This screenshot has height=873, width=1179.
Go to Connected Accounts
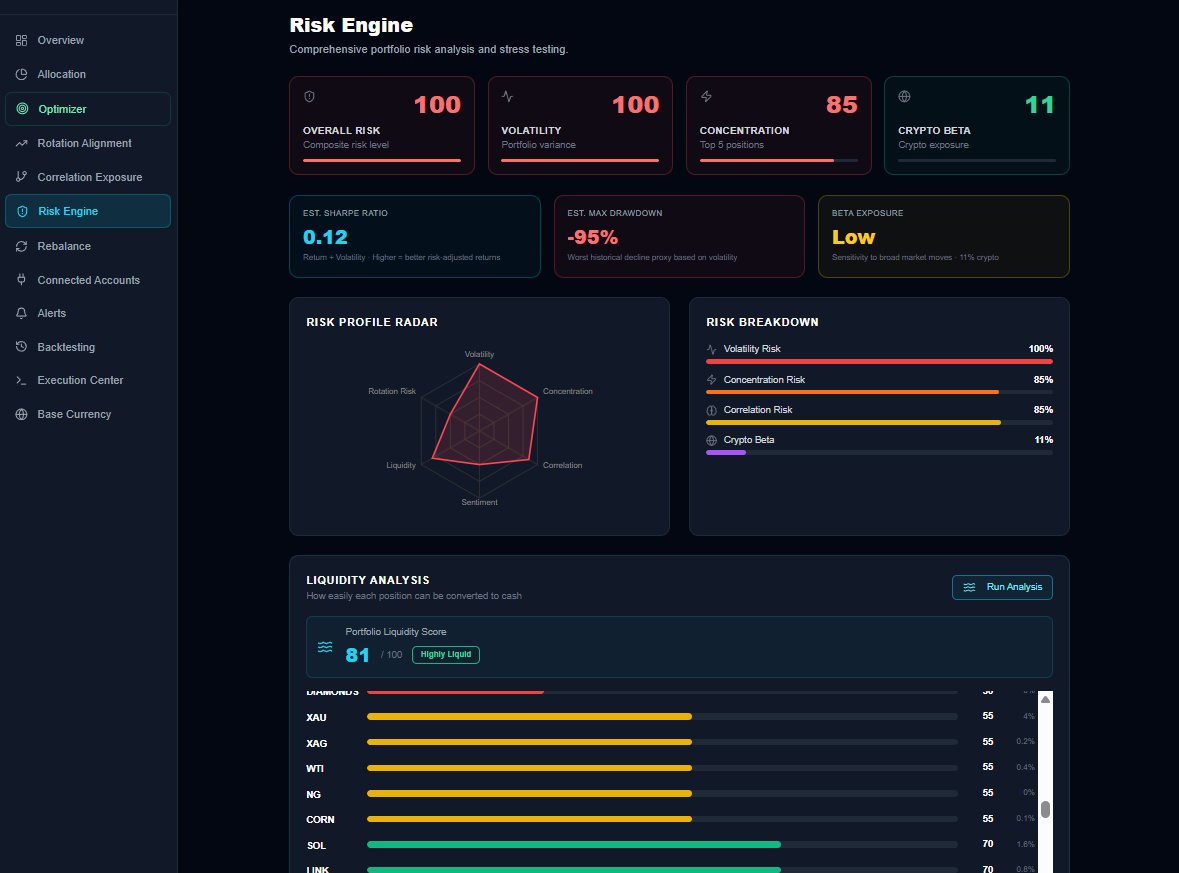(x=88, y=280)
